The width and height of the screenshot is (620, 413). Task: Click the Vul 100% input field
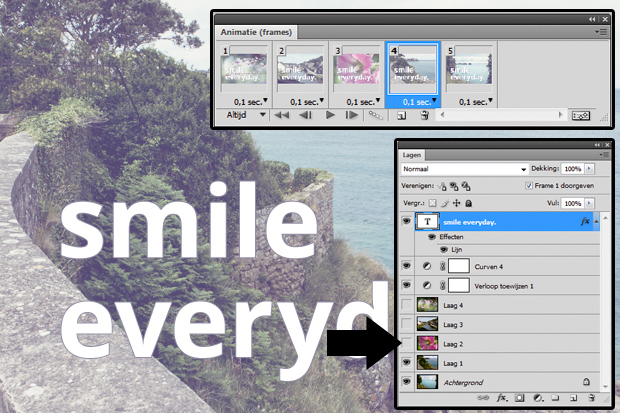(573, 203)
